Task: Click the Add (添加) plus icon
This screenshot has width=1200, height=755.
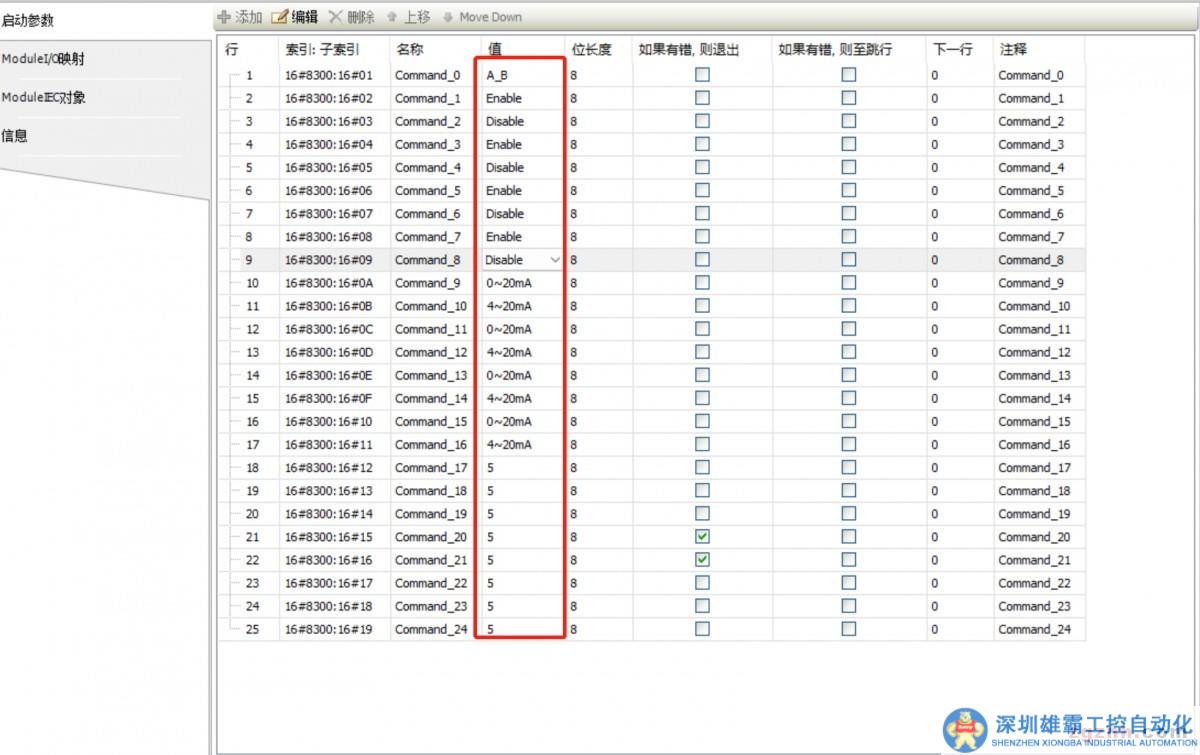Action: 224,17
